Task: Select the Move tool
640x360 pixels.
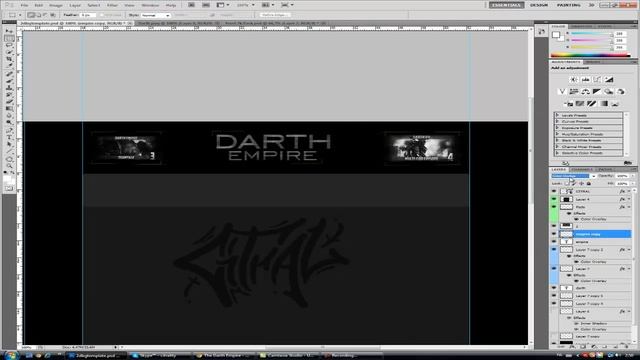Action: tap(9, 31)
